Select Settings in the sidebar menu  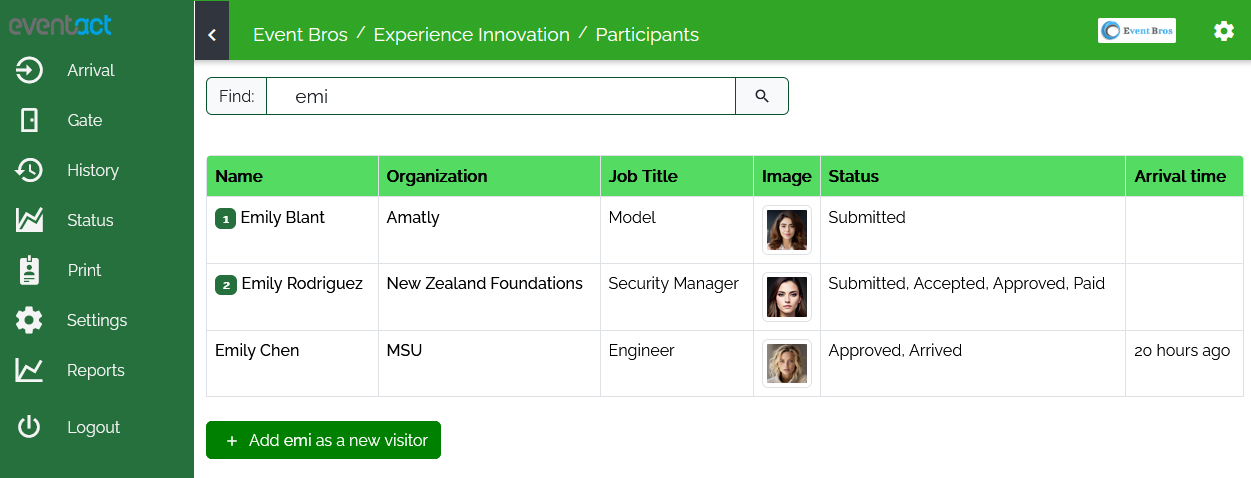96,320
